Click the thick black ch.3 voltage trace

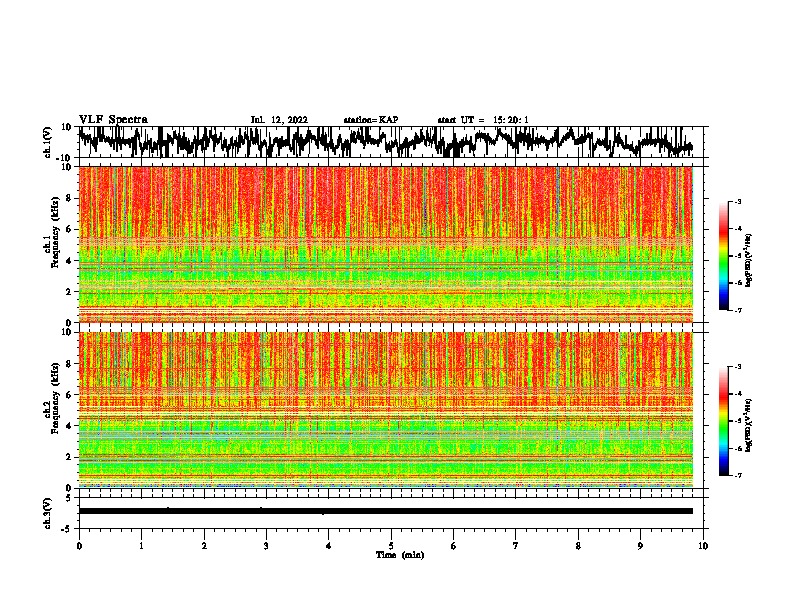coord(386,511)
